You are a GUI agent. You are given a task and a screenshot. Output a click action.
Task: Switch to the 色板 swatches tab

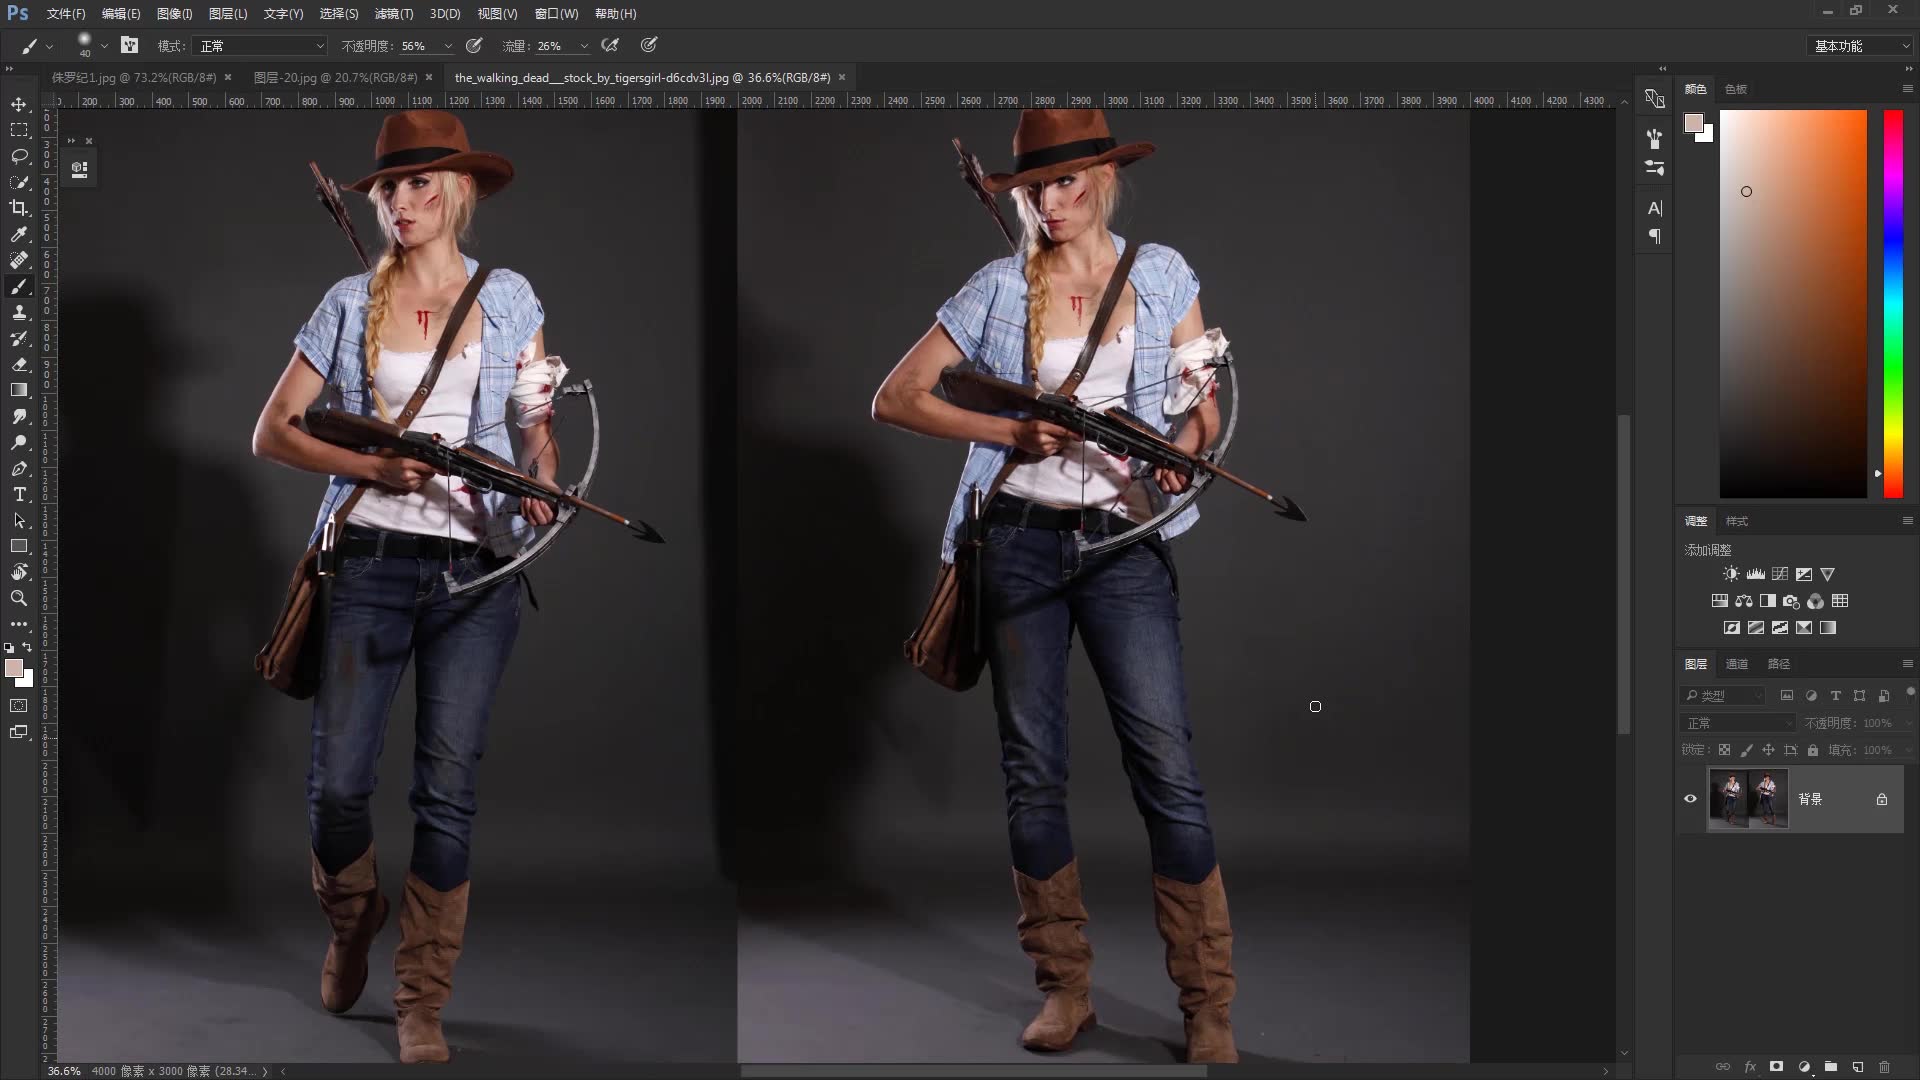1736,89
